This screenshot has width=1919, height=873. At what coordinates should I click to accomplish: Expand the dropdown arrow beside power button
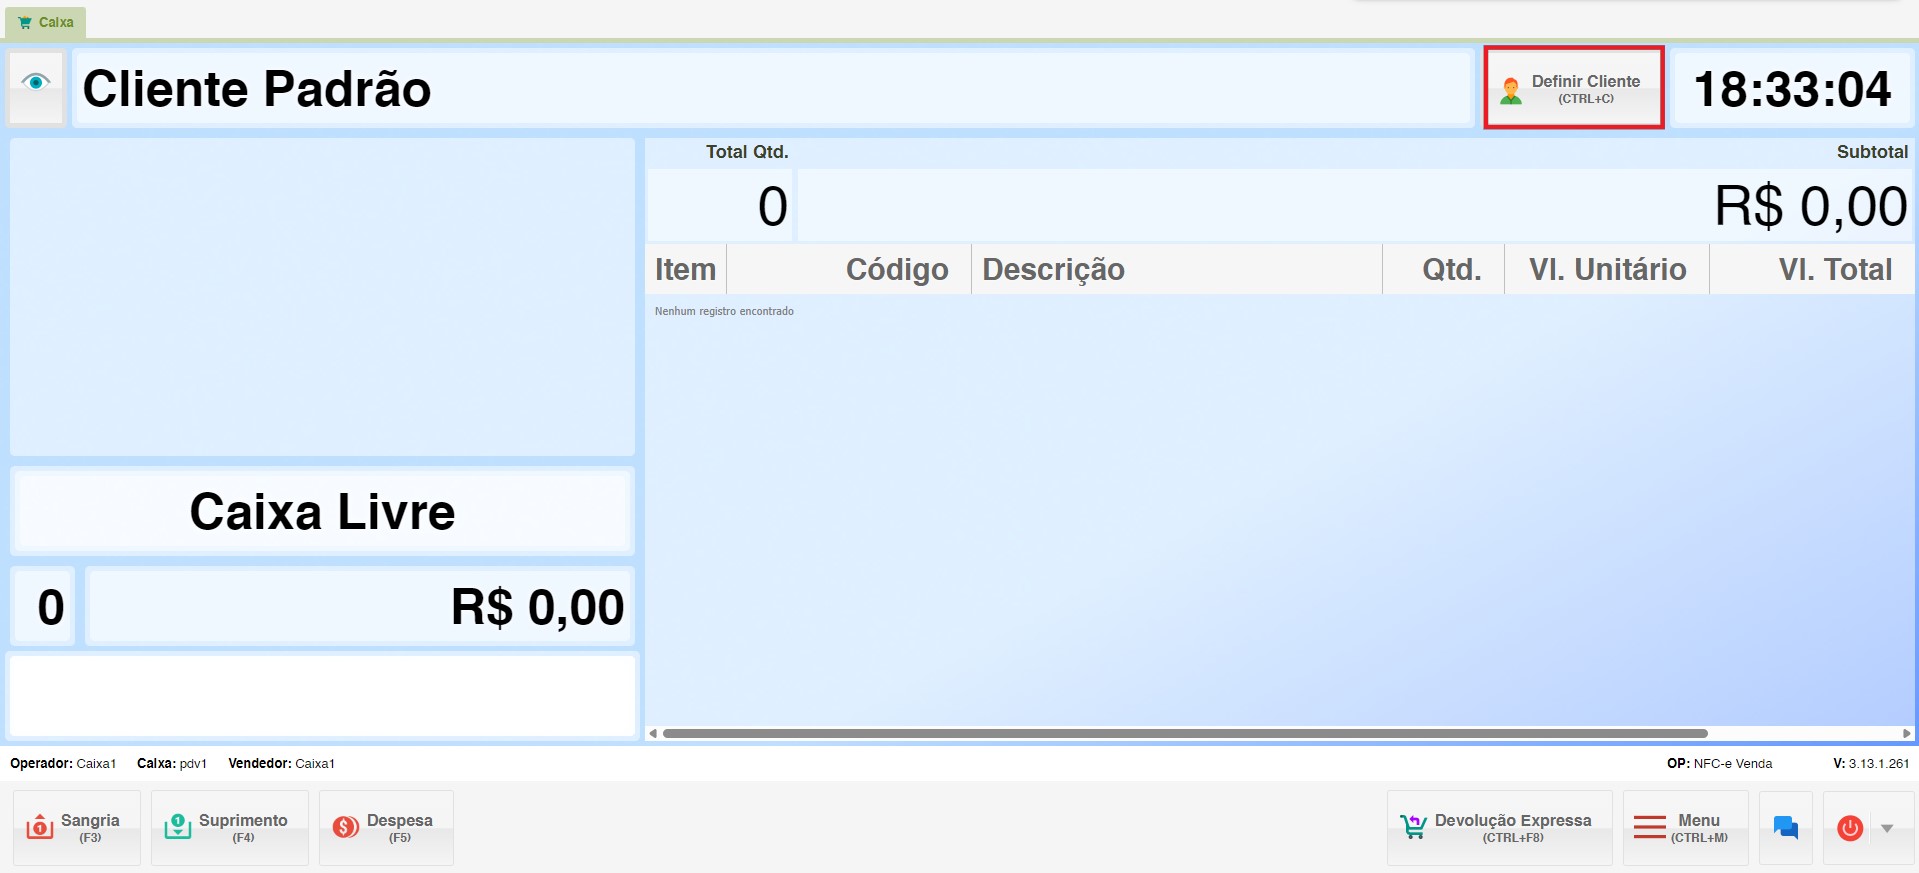(x=1887, y=828)
